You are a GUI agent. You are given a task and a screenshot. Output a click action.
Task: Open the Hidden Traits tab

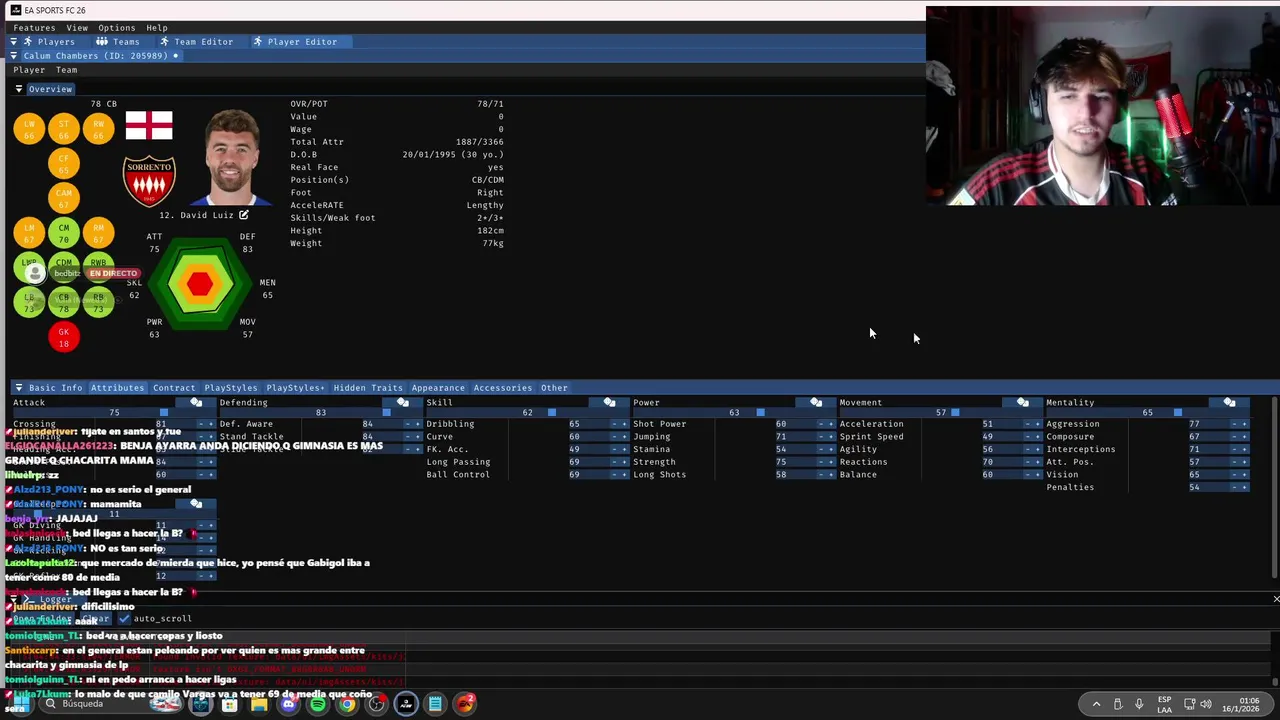pos(368,388)
